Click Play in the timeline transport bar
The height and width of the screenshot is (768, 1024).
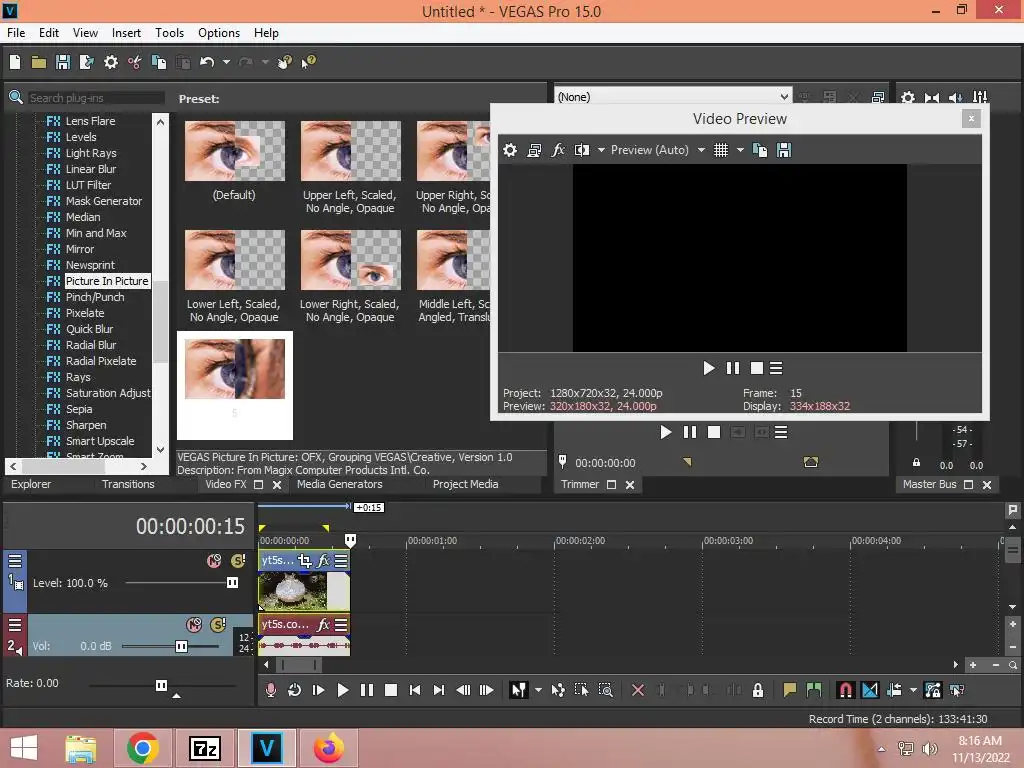(342, 690)
